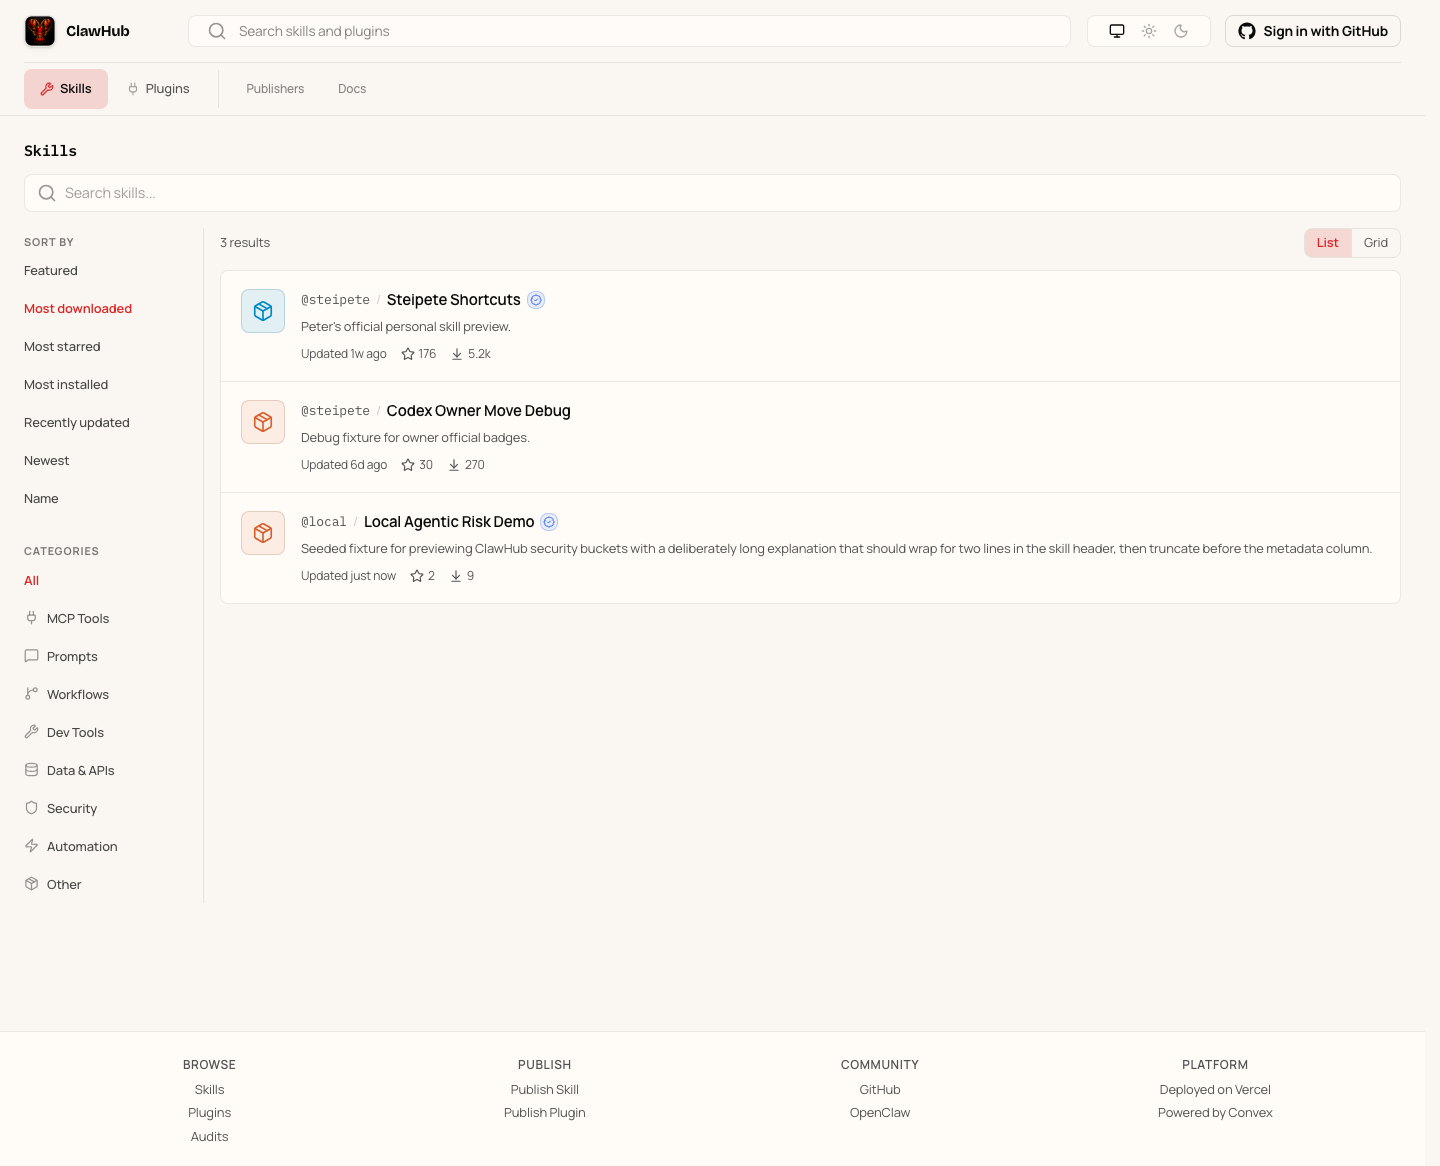Sort by Most installed

pyautogui.click(x=66, y=385)
